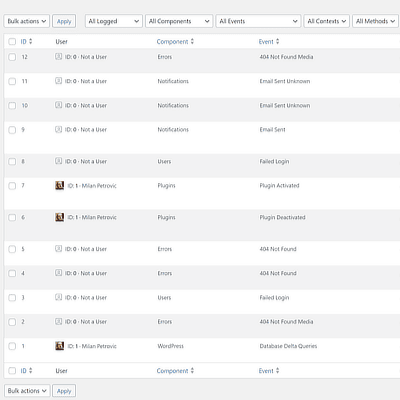
Task: Click Milan Petrovic avatar in row 7
Action: pos(59,185)
